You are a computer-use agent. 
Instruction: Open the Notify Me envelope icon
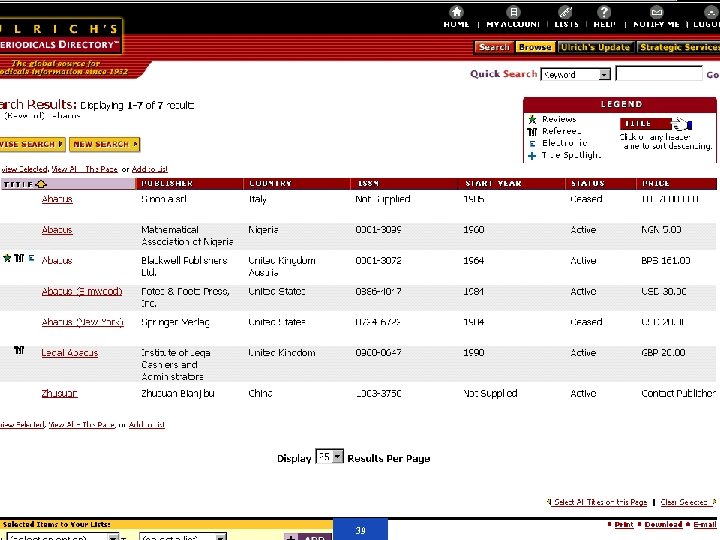click(657, 12)
